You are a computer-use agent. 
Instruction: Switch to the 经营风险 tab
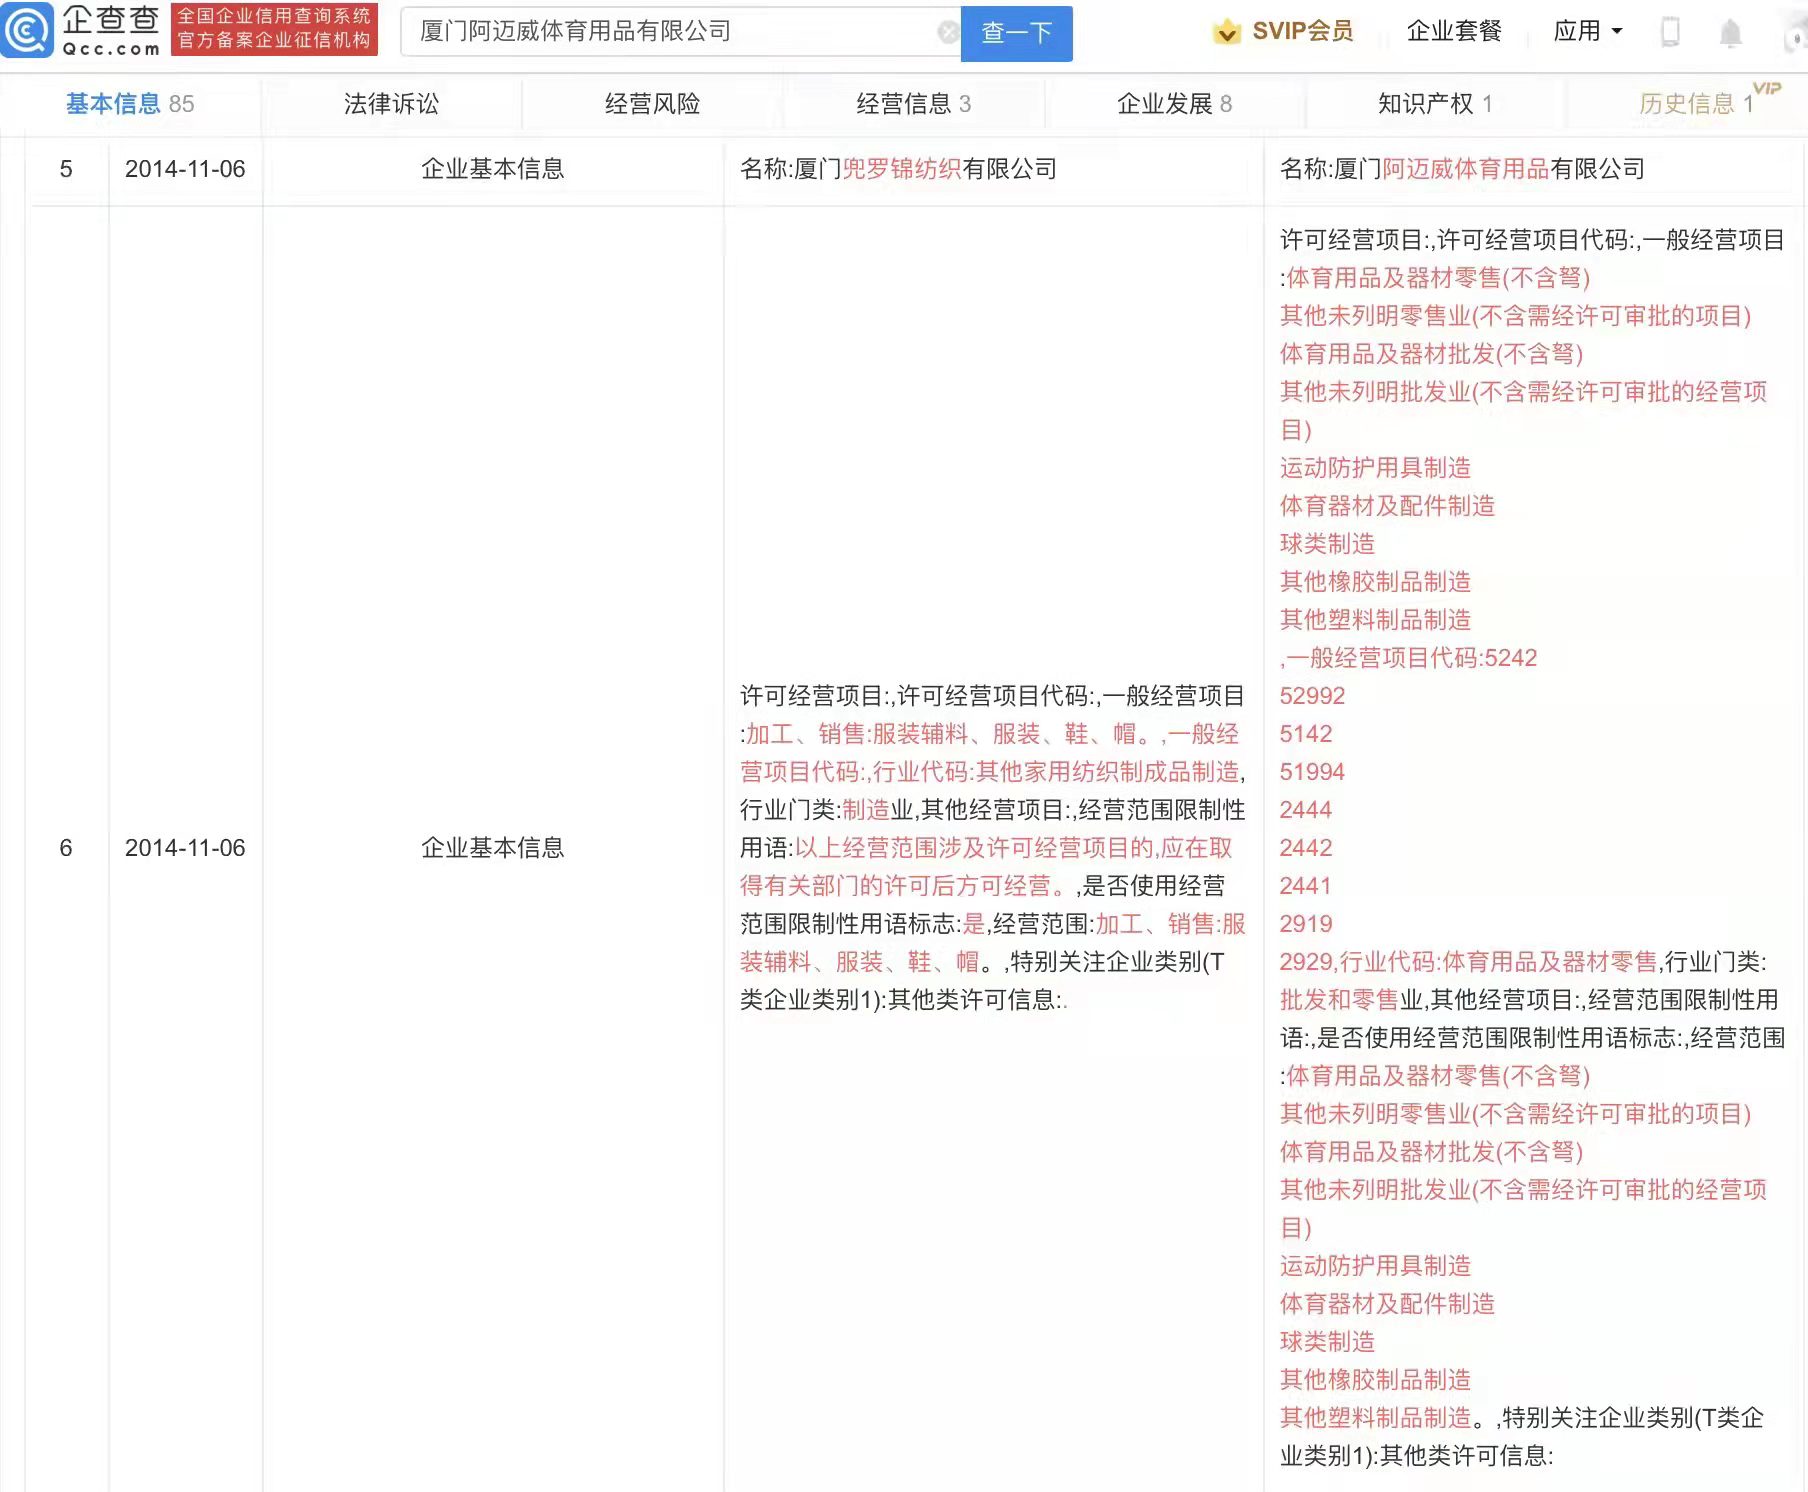(x=652, y=104)
